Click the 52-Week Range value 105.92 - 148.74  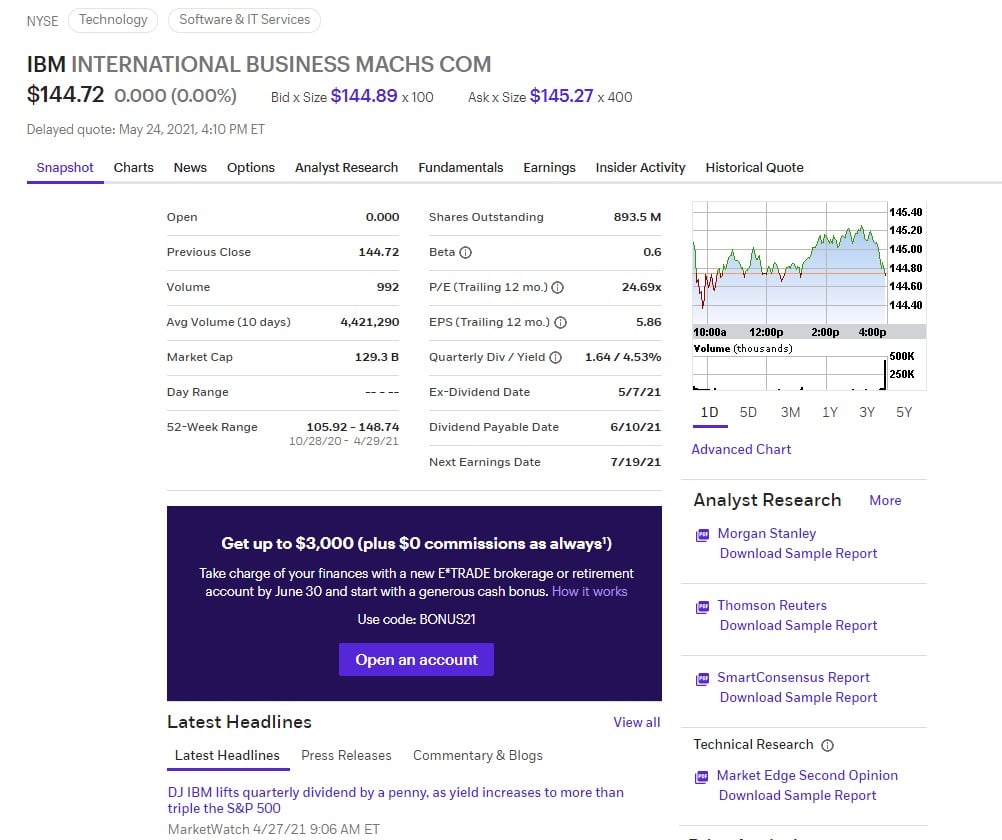(353, 427)
